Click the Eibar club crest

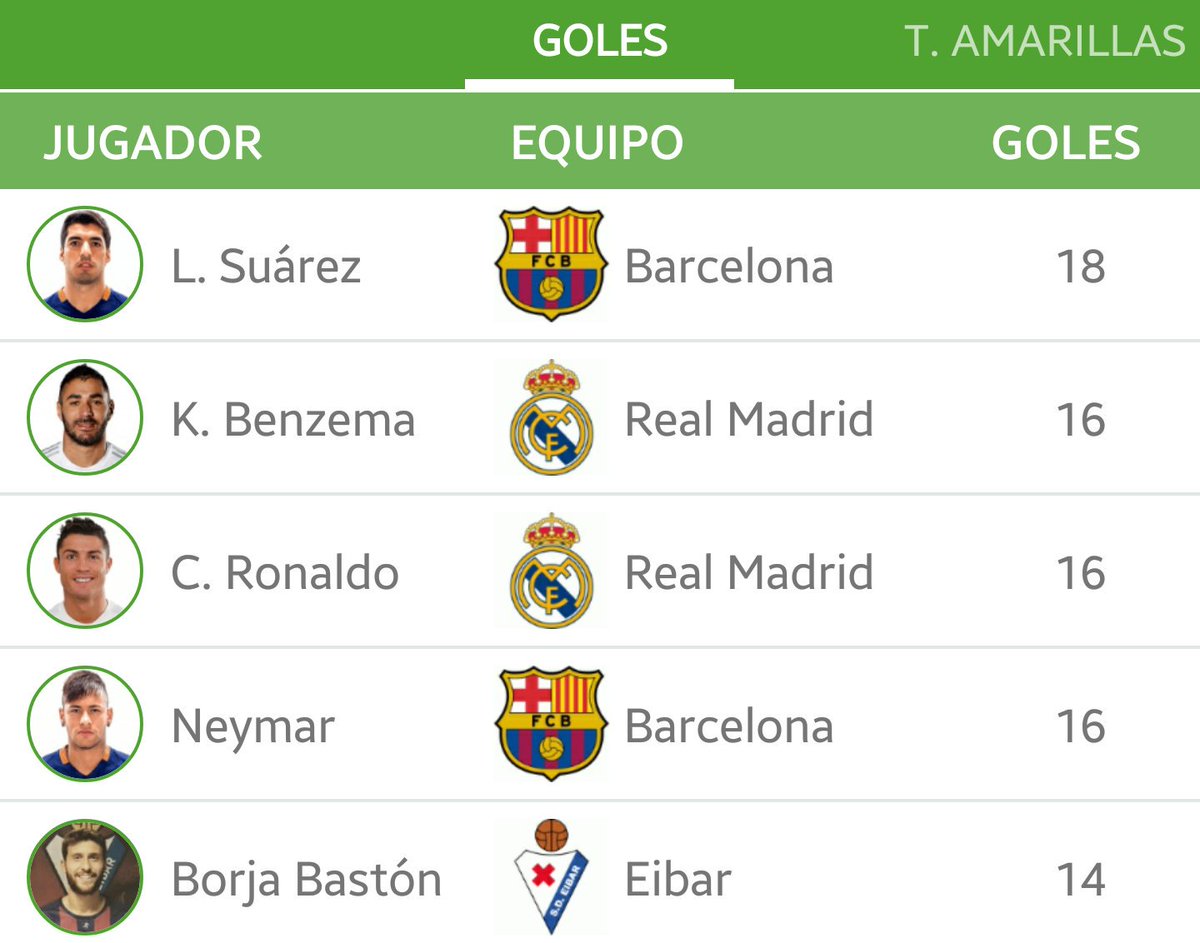[551, 877]
